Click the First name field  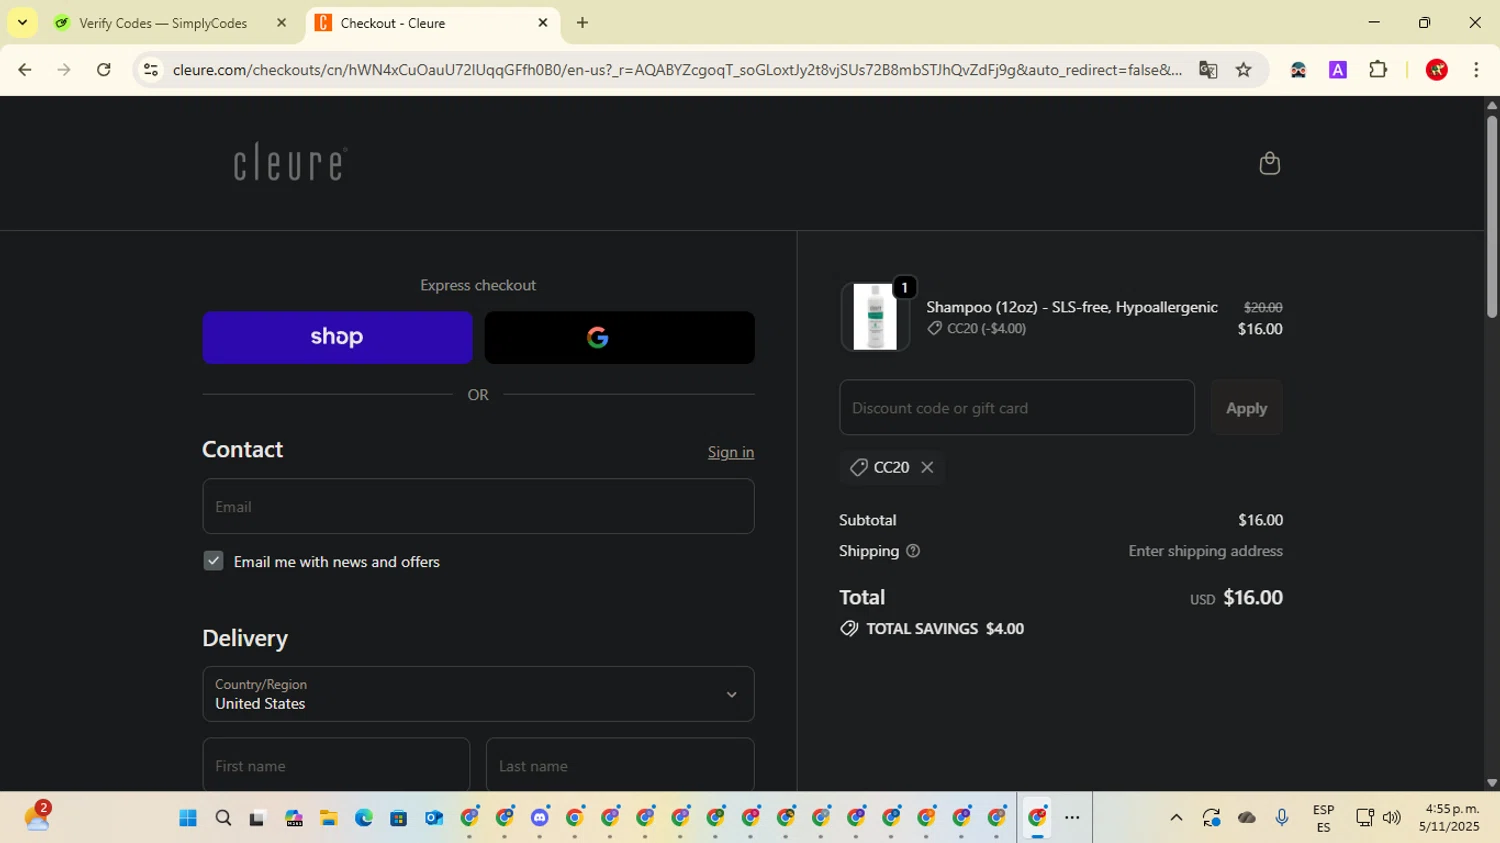(336, 765)
